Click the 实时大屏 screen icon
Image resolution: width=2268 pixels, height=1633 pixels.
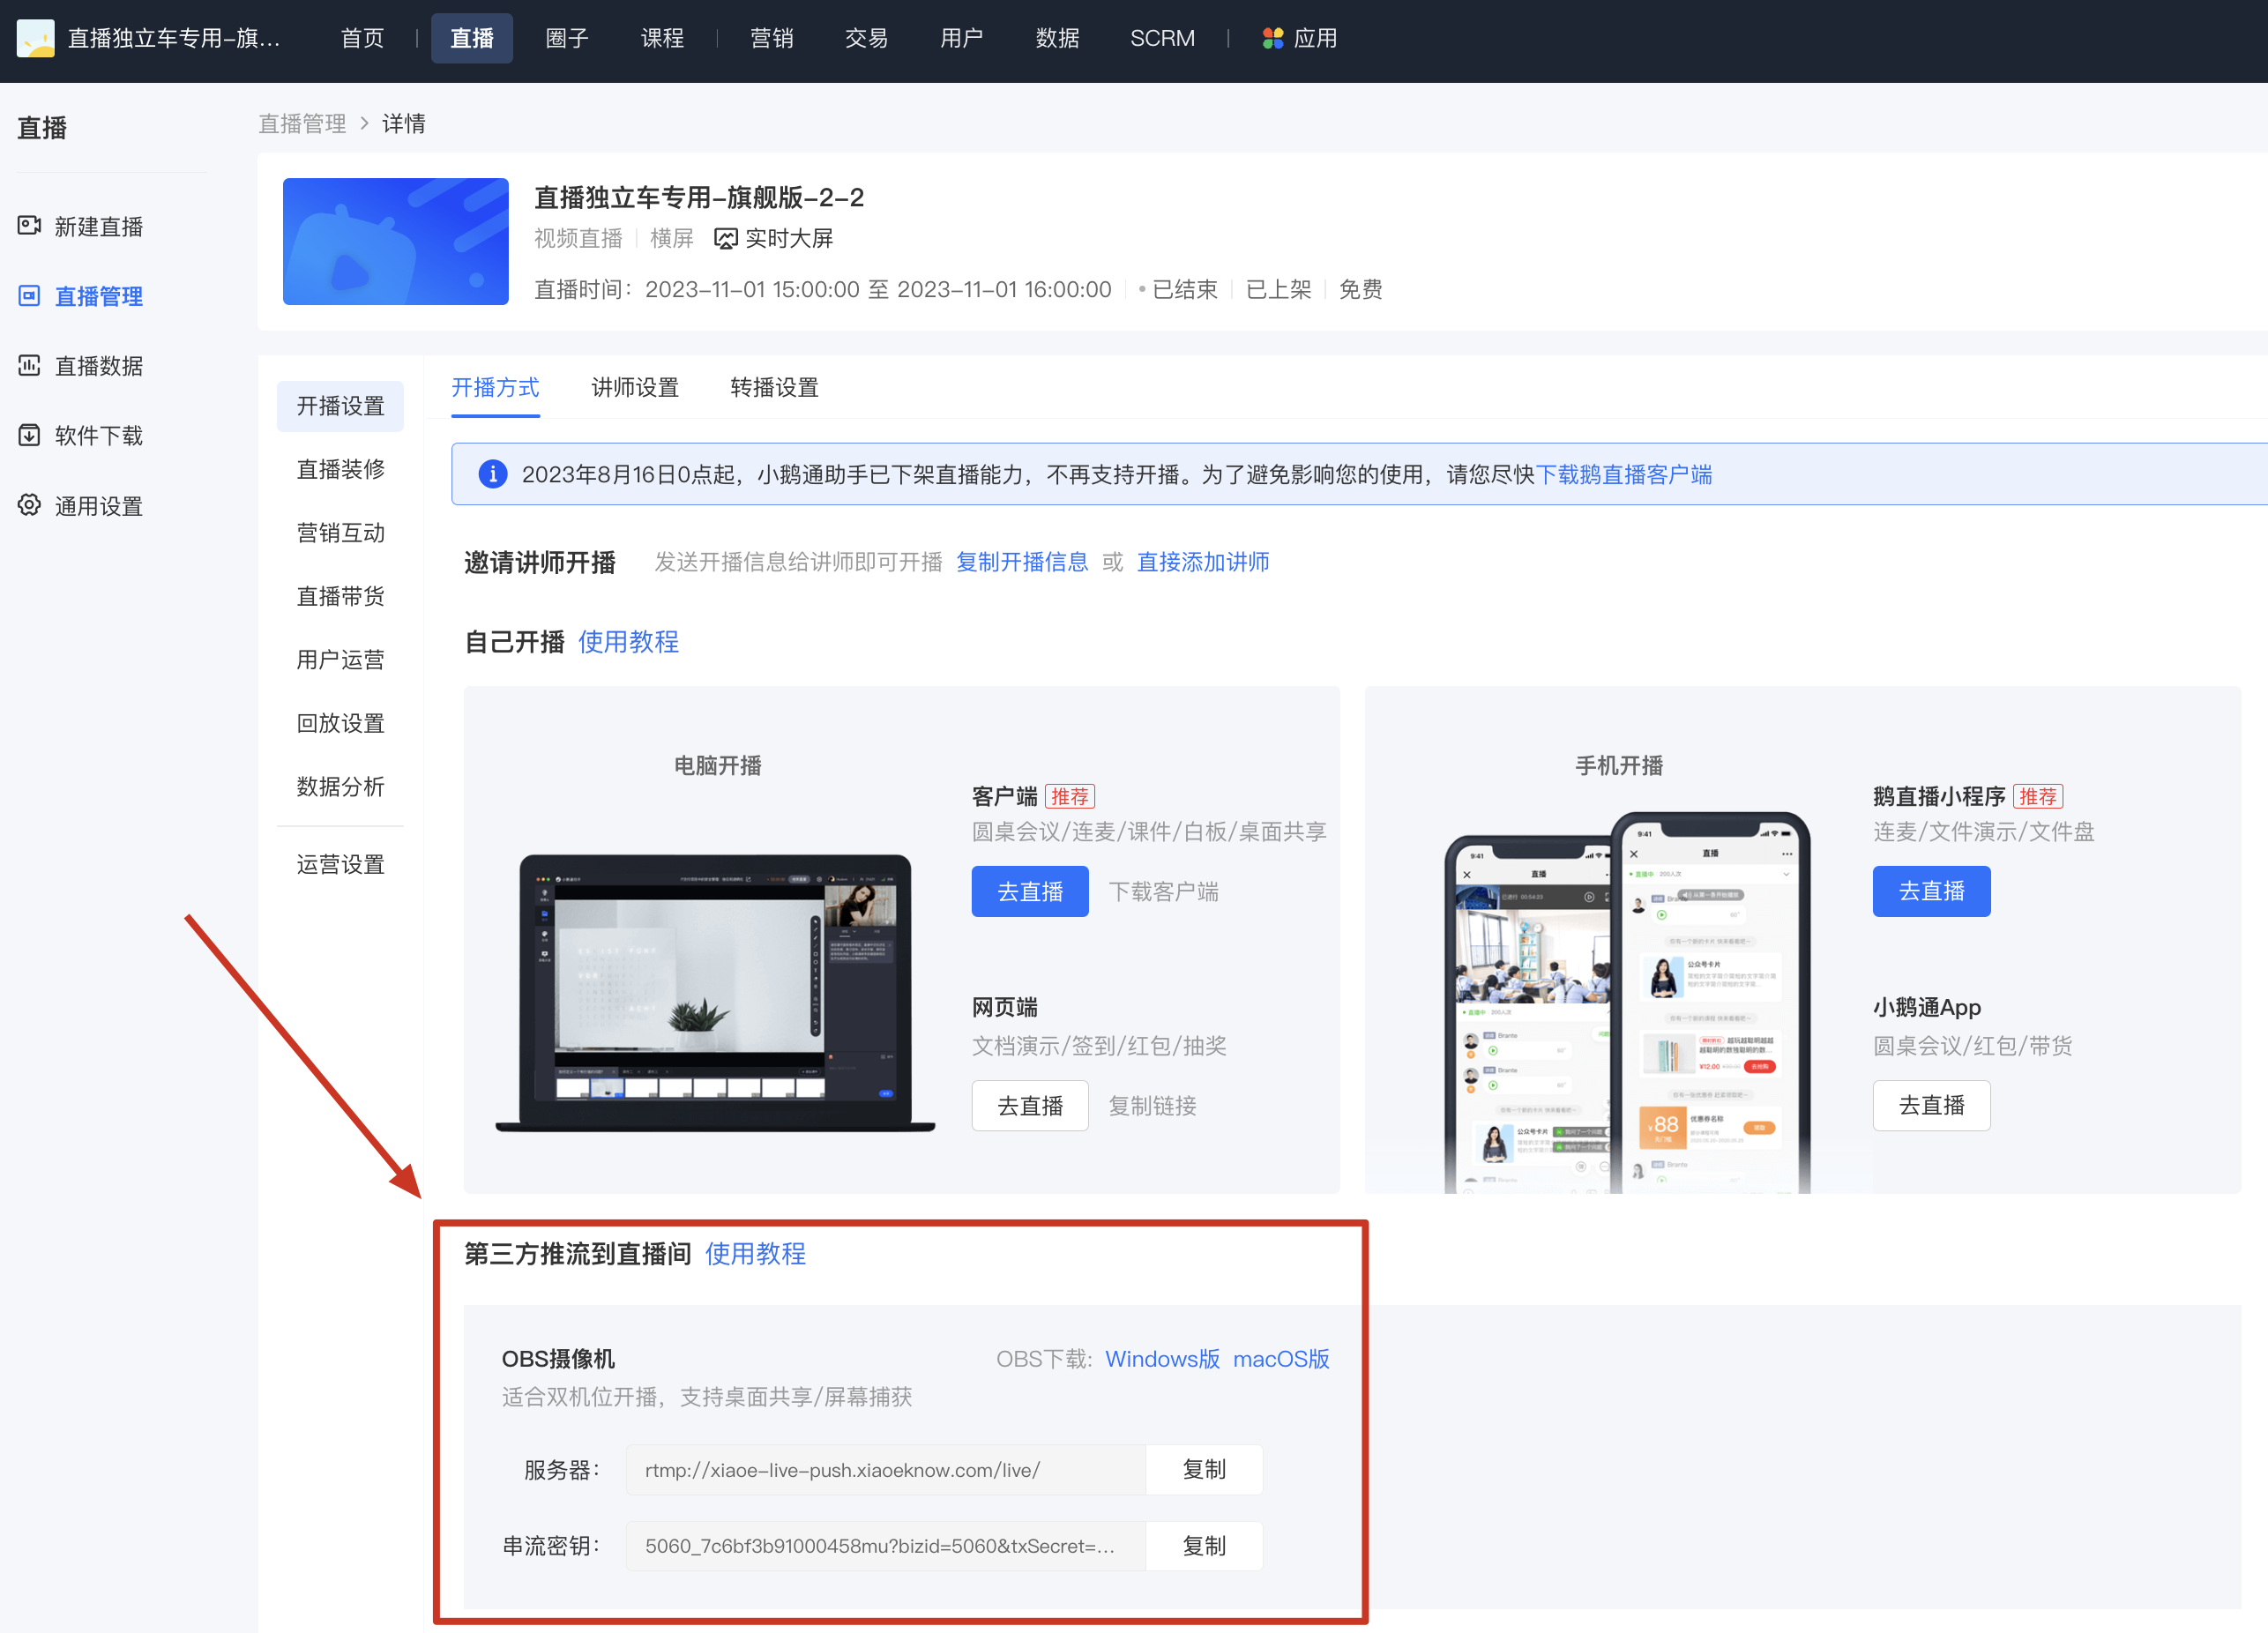tap(726, 239)
